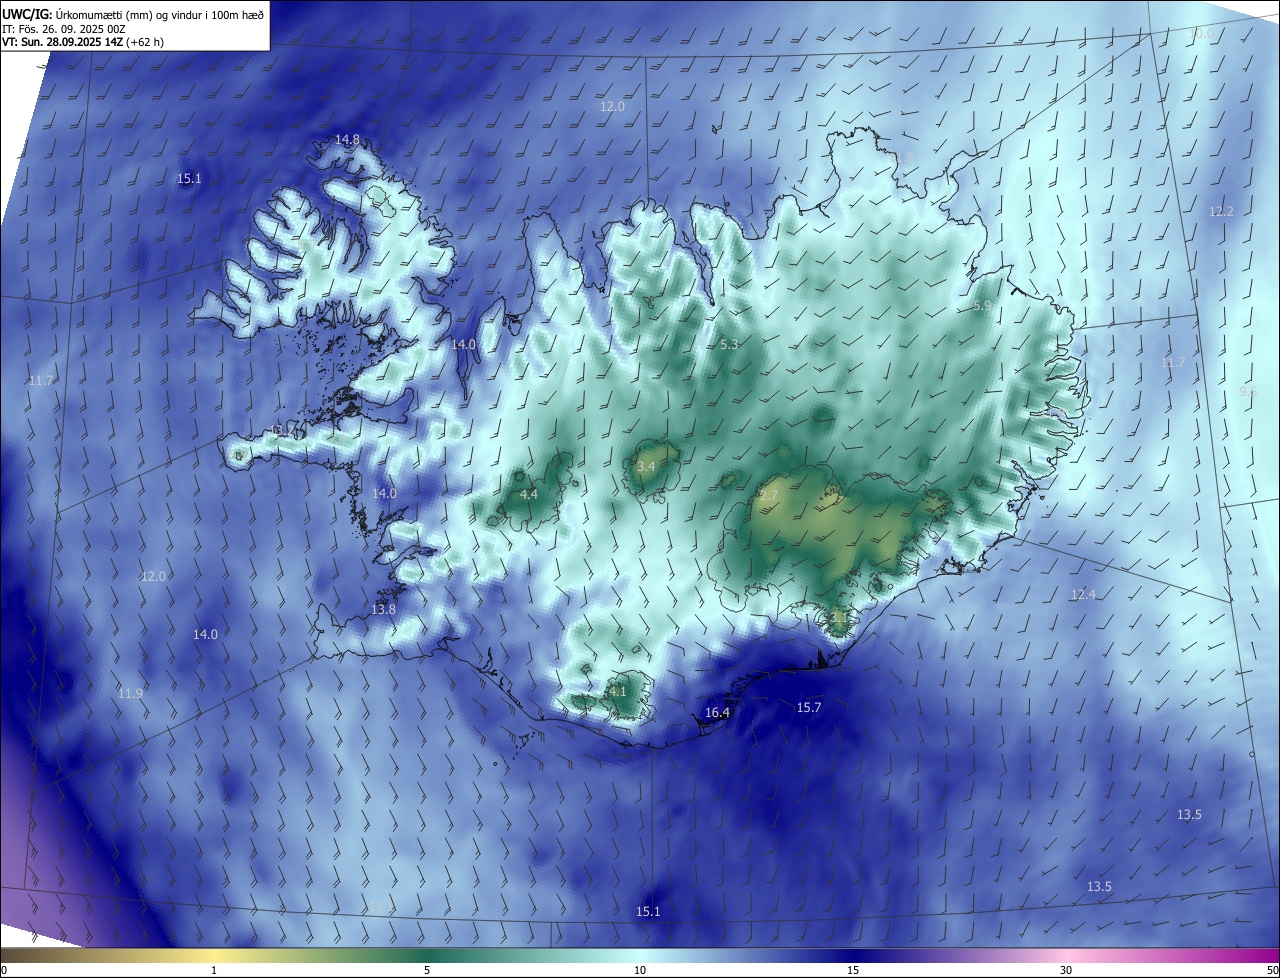Click the initialization line "IT: Fös. 26. 09. 2025 00Z"

coord(63,29)
